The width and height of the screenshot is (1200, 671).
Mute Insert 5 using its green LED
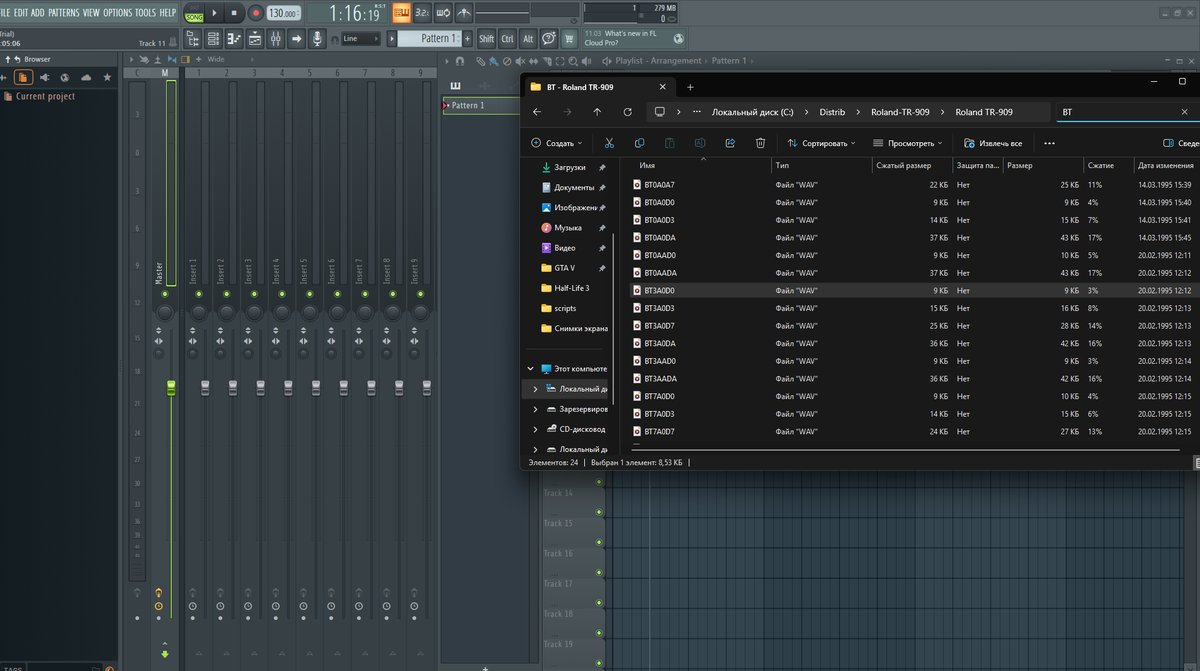click(309, 294)
